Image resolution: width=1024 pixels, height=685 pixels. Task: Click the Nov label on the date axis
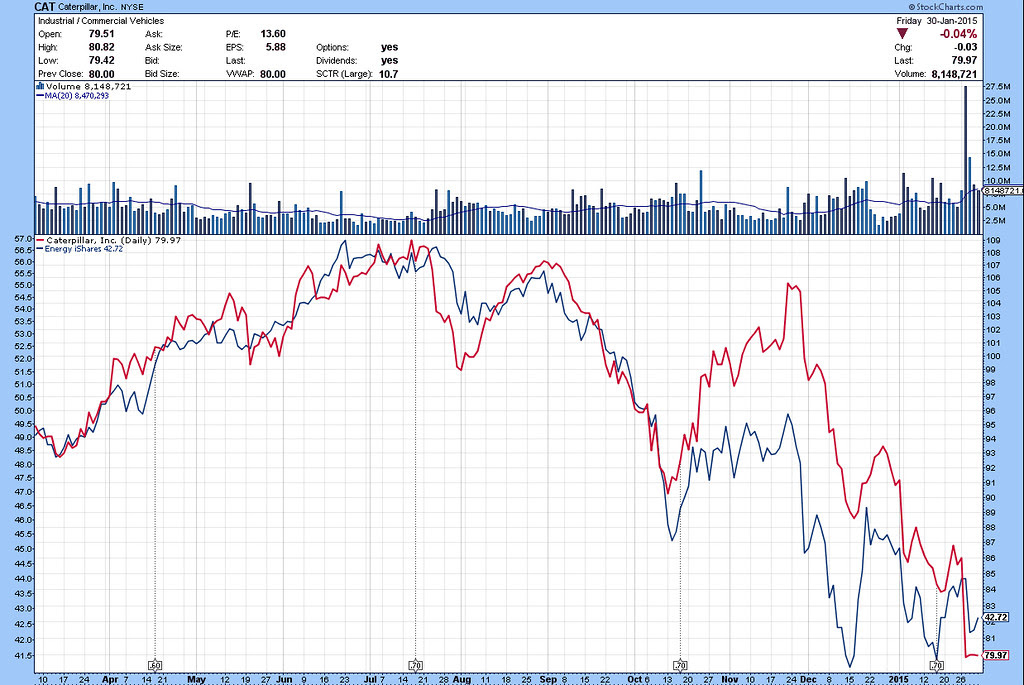[x=729, y=679]
